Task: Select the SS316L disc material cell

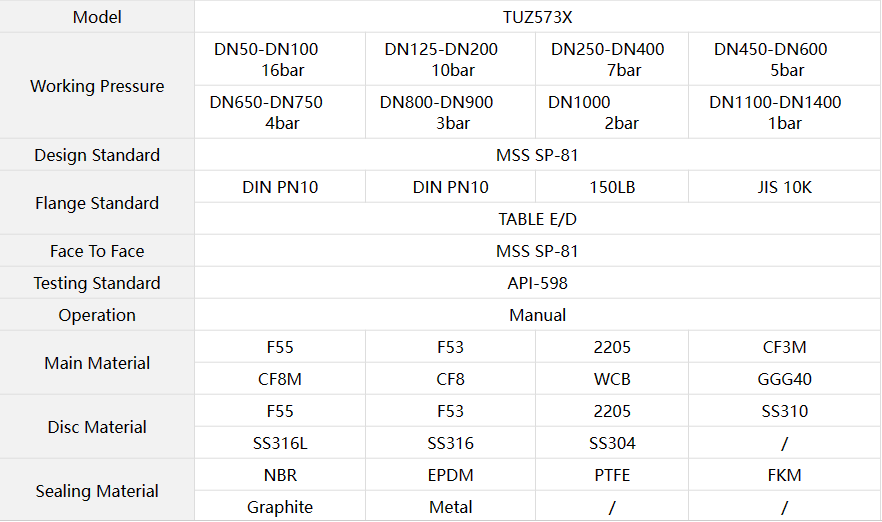Action: 280,443
